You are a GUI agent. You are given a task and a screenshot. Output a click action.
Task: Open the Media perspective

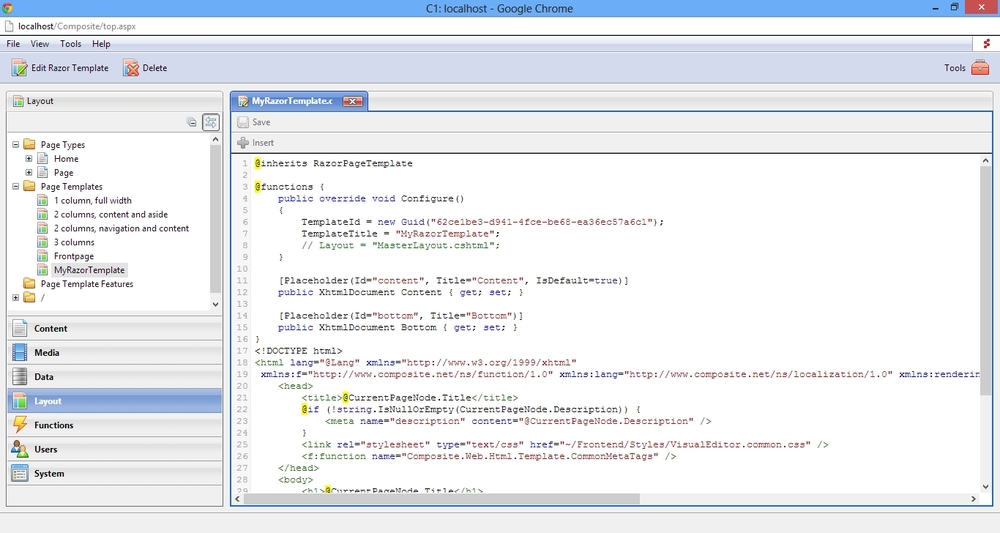click(x=46, y=352)
